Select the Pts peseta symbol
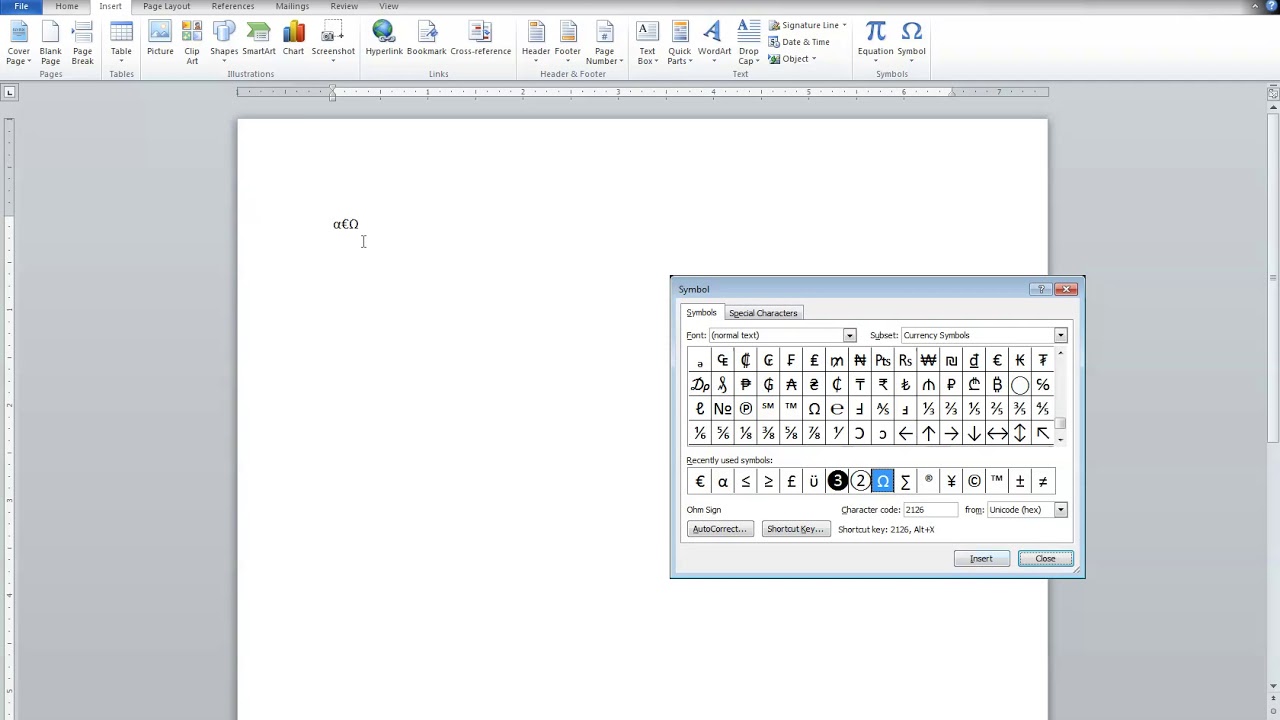 tap(883, 360)
